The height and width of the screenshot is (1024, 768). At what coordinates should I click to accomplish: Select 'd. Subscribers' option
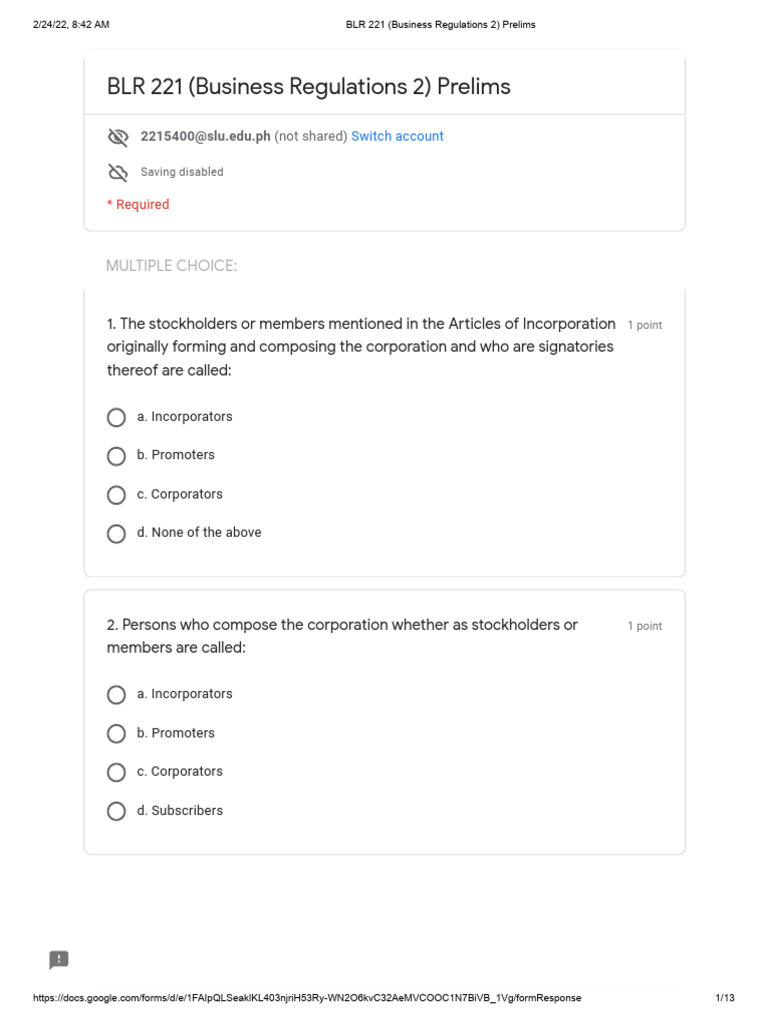point(117,811)
